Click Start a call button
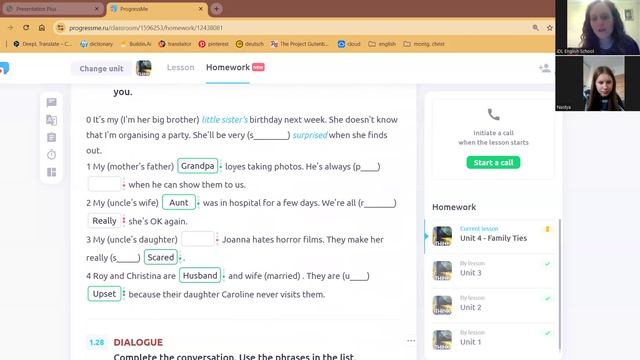640x360 pixels. (493, 162)
